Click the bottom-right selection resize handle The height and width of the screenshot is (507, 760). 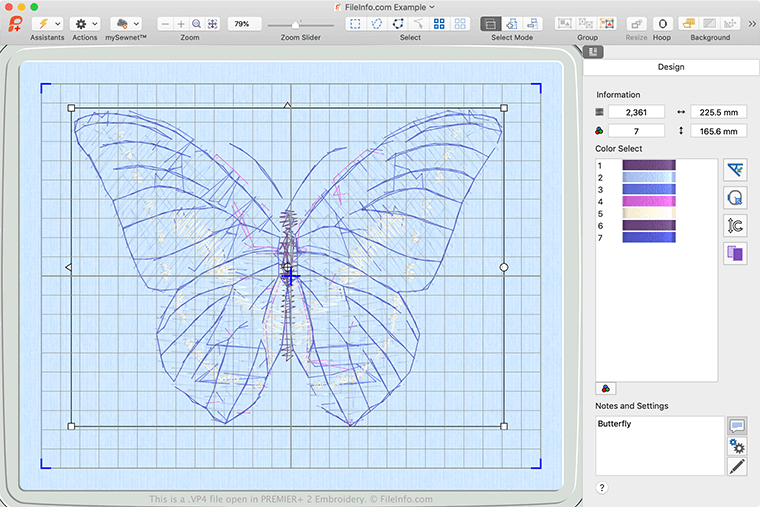click(504, 426)
